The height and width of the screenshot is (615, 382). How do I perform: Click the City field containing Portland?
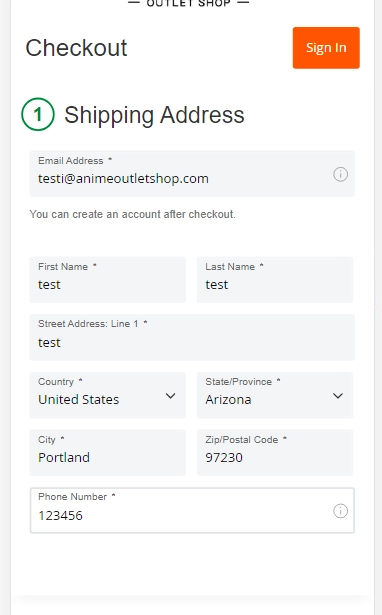107,453
